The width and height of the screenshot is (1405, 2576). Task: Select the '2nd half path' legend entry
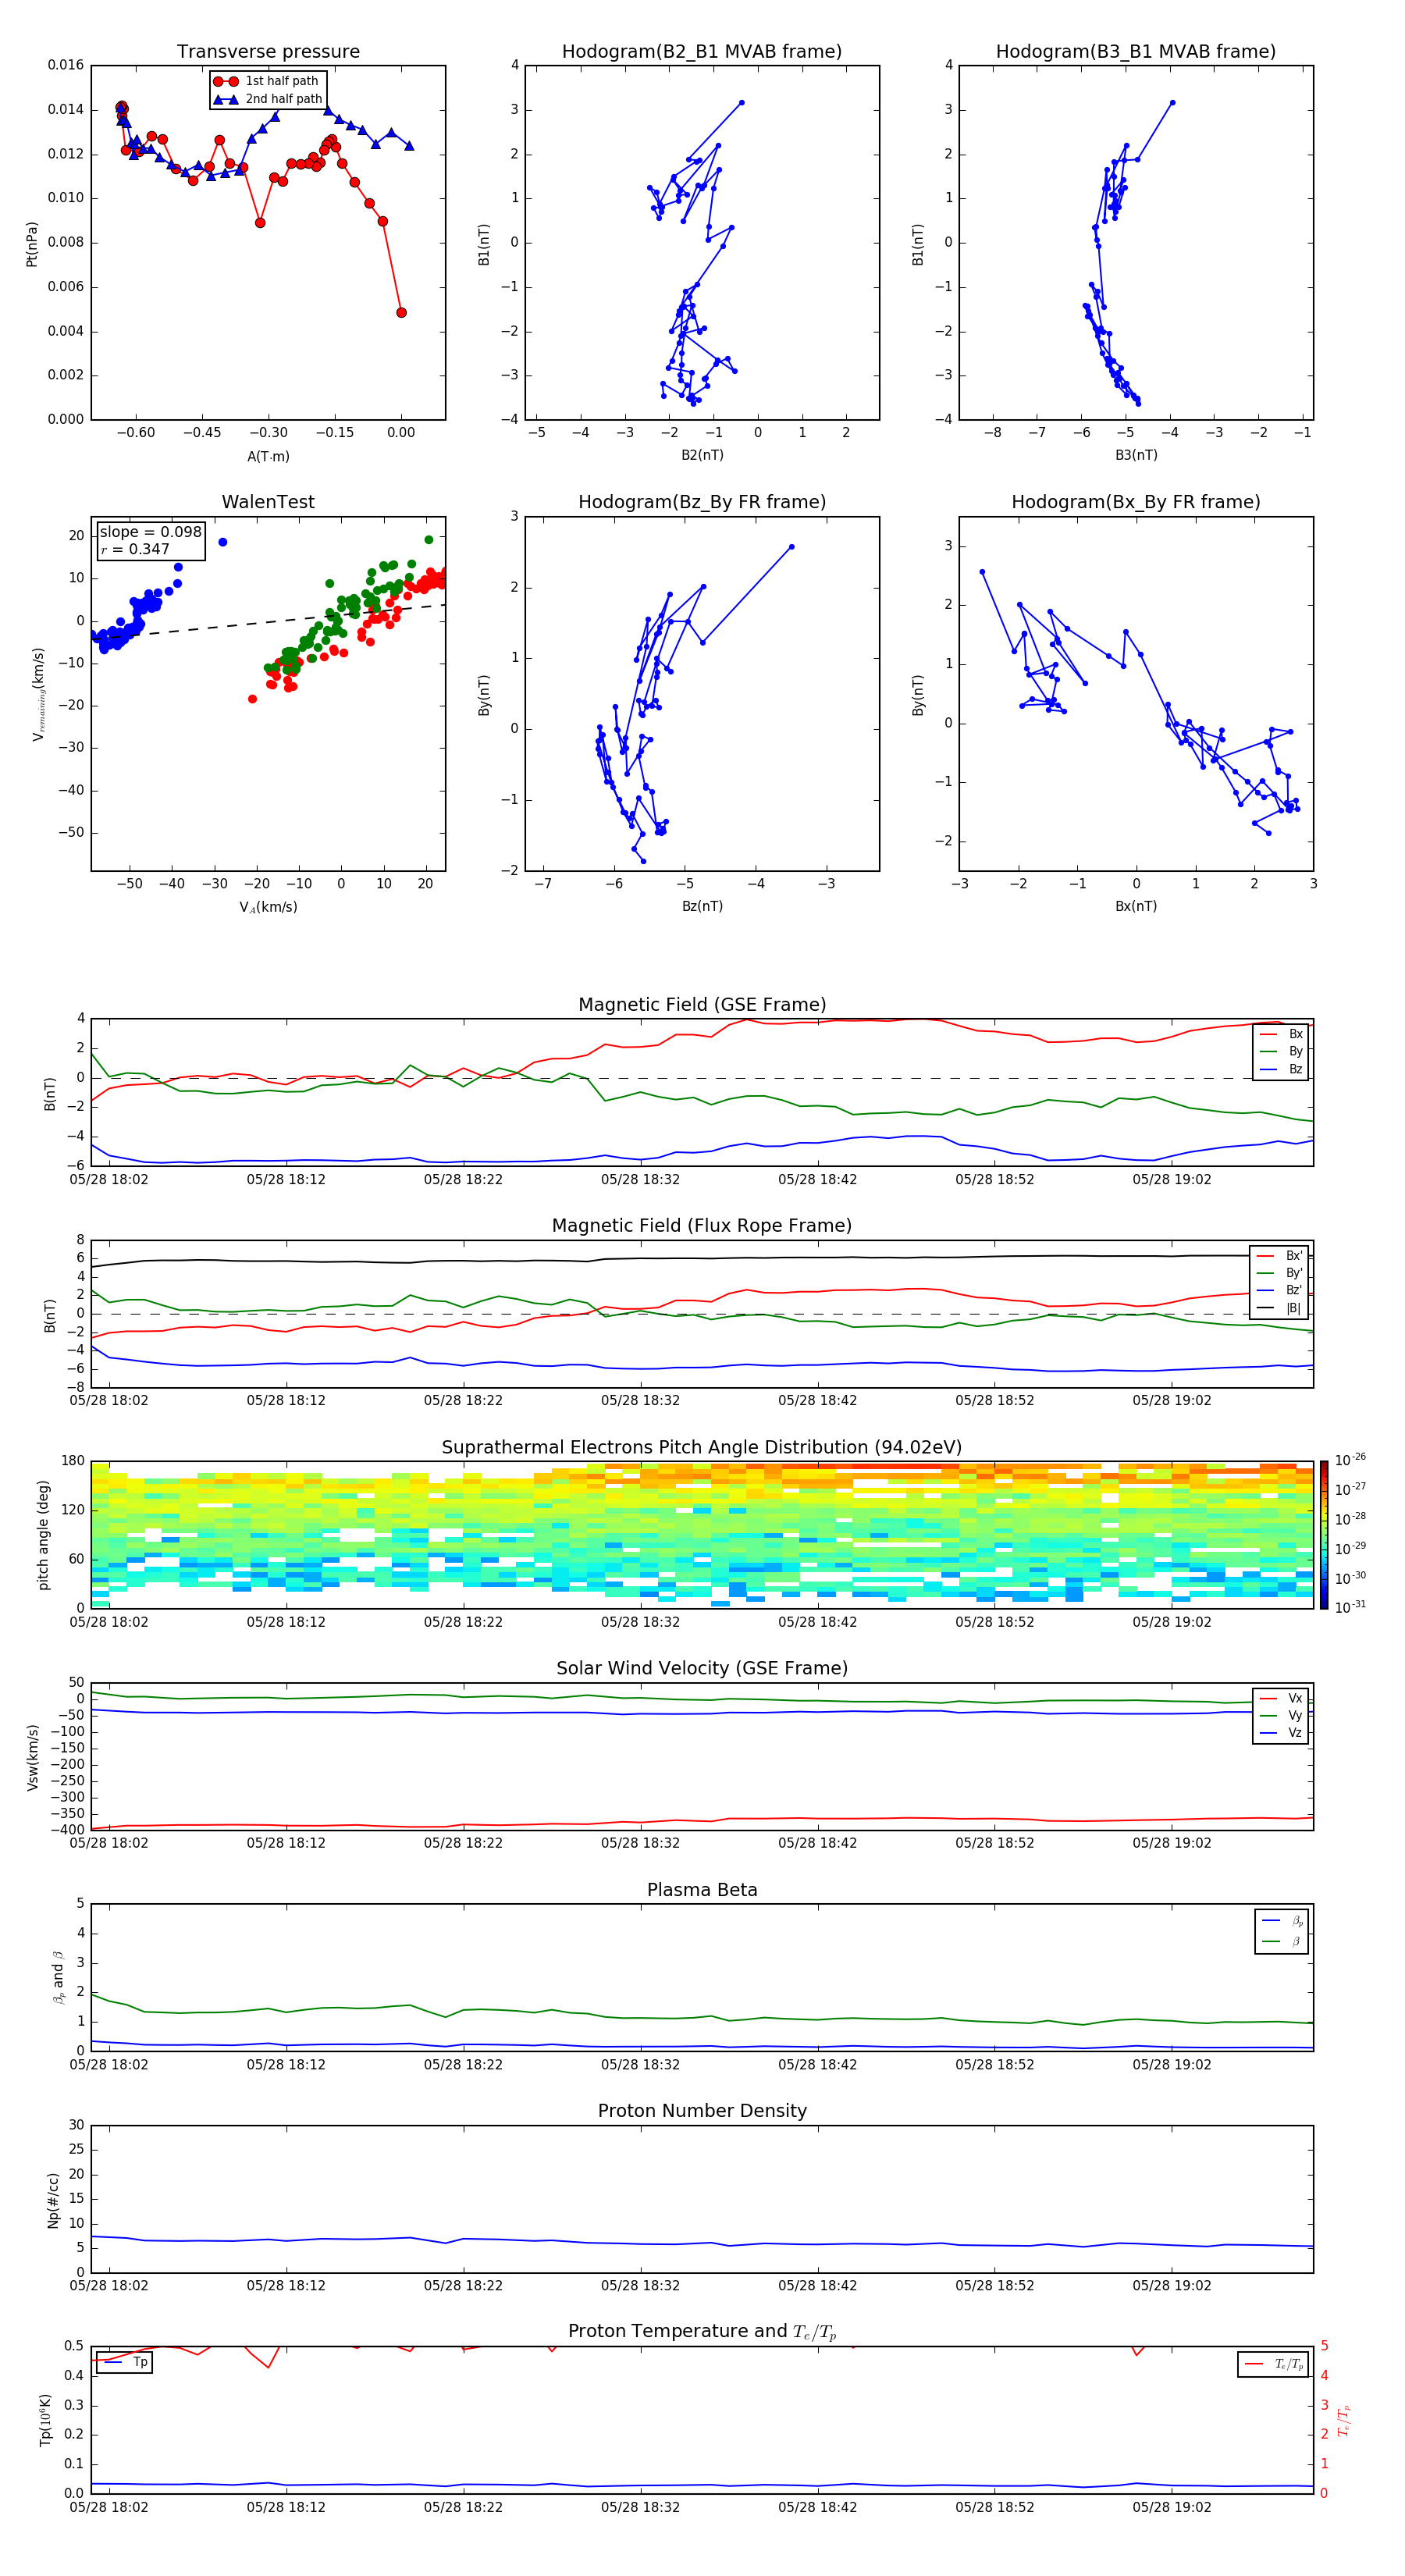pos(268,99)
